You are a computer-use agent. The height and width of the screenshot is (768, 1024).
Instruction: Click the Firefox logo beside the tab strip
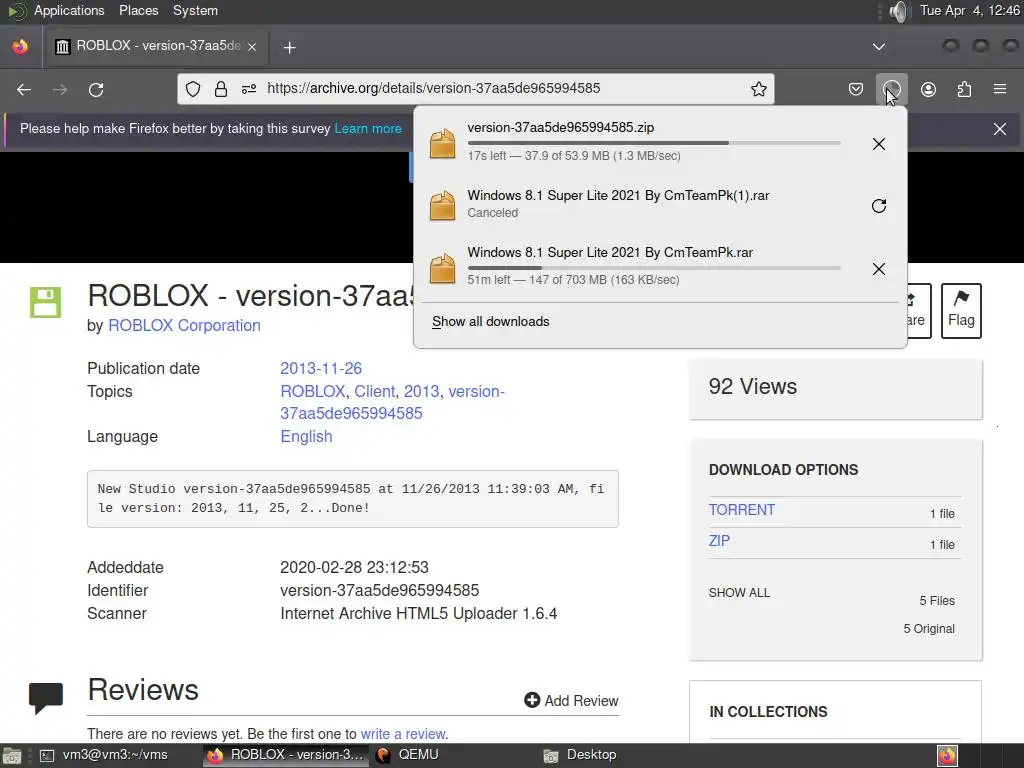pyautogui.click(x=20, y=46)
